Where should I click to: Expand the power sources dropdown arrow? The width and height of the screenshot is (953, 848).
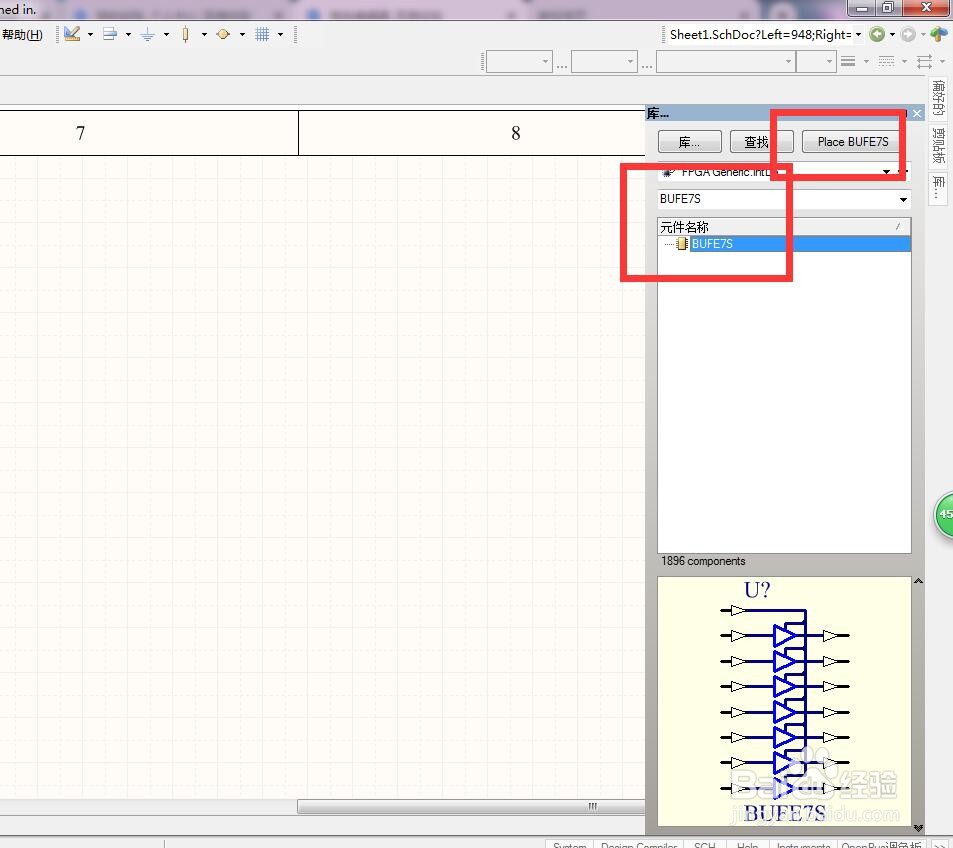click(167, 35)
